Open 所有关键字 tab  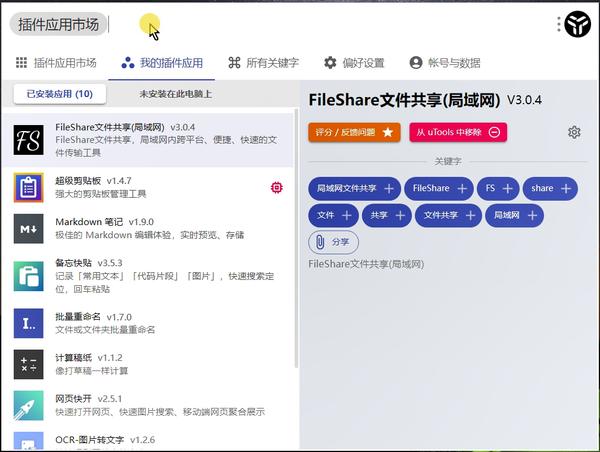click(263, 63)
